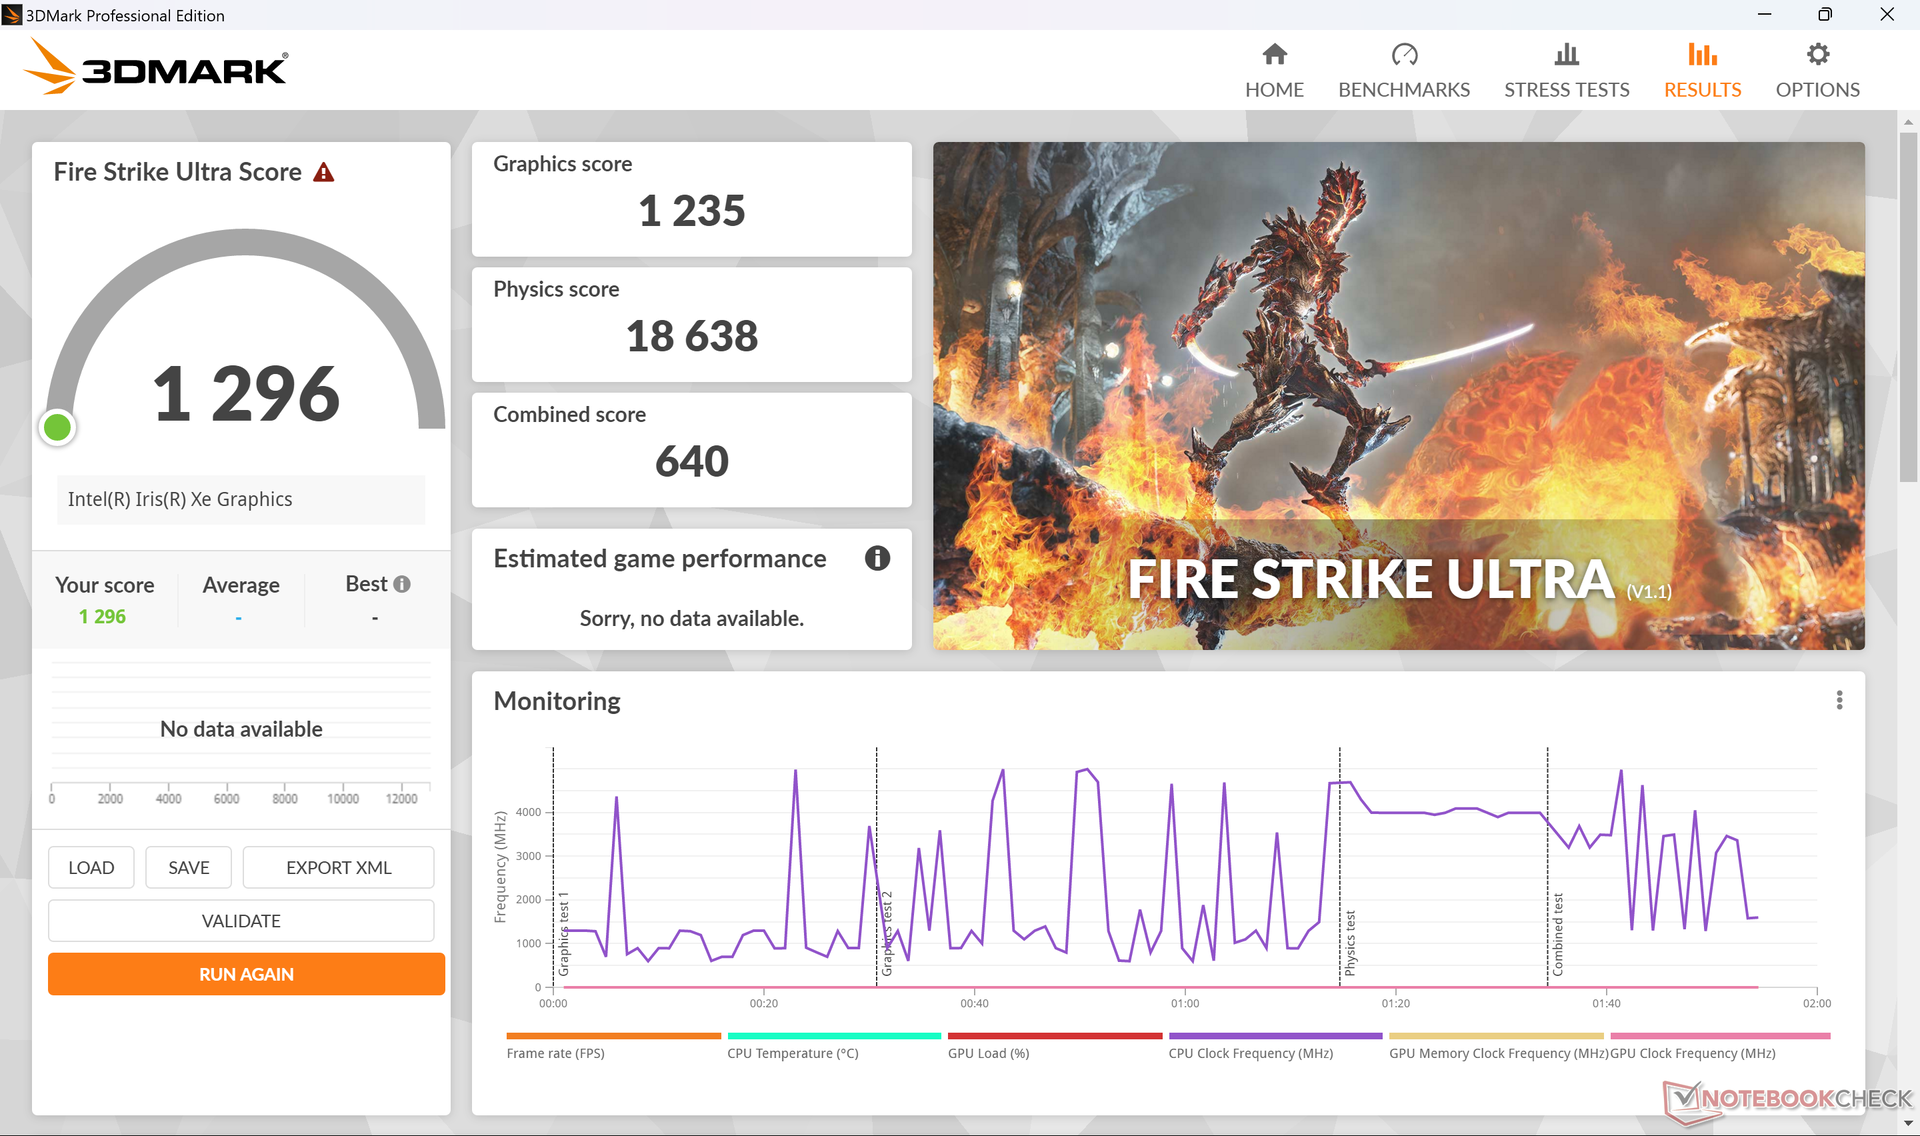The height and width of the screenshot is (1136, 1920).
Task: Click the red warning triangle beside score
Action: (x=323, y=173)
